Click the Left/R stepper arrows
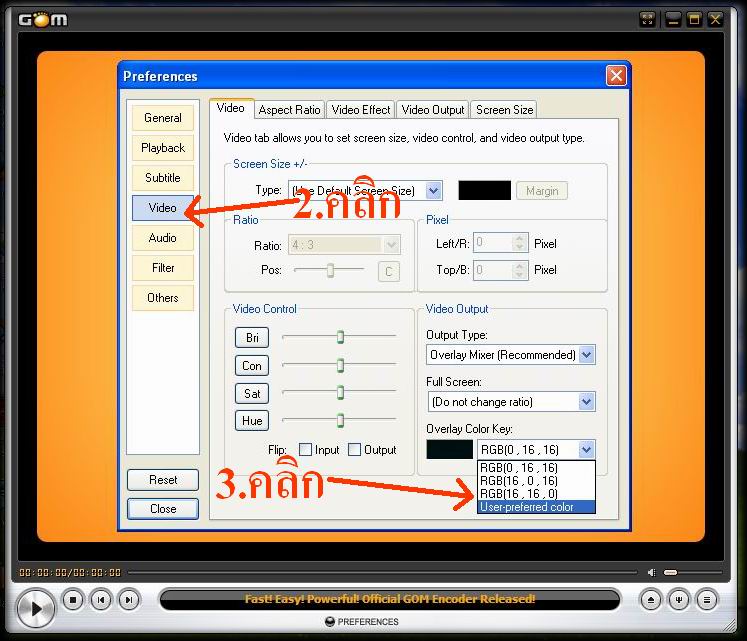 tap(520, 243)
